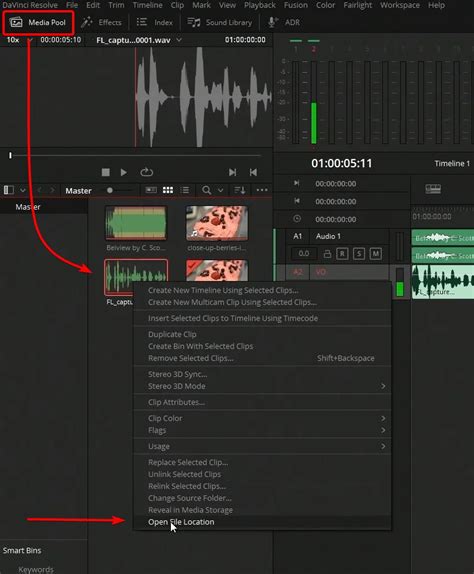Select thumbnail grid view icon

tap(168, 190)
